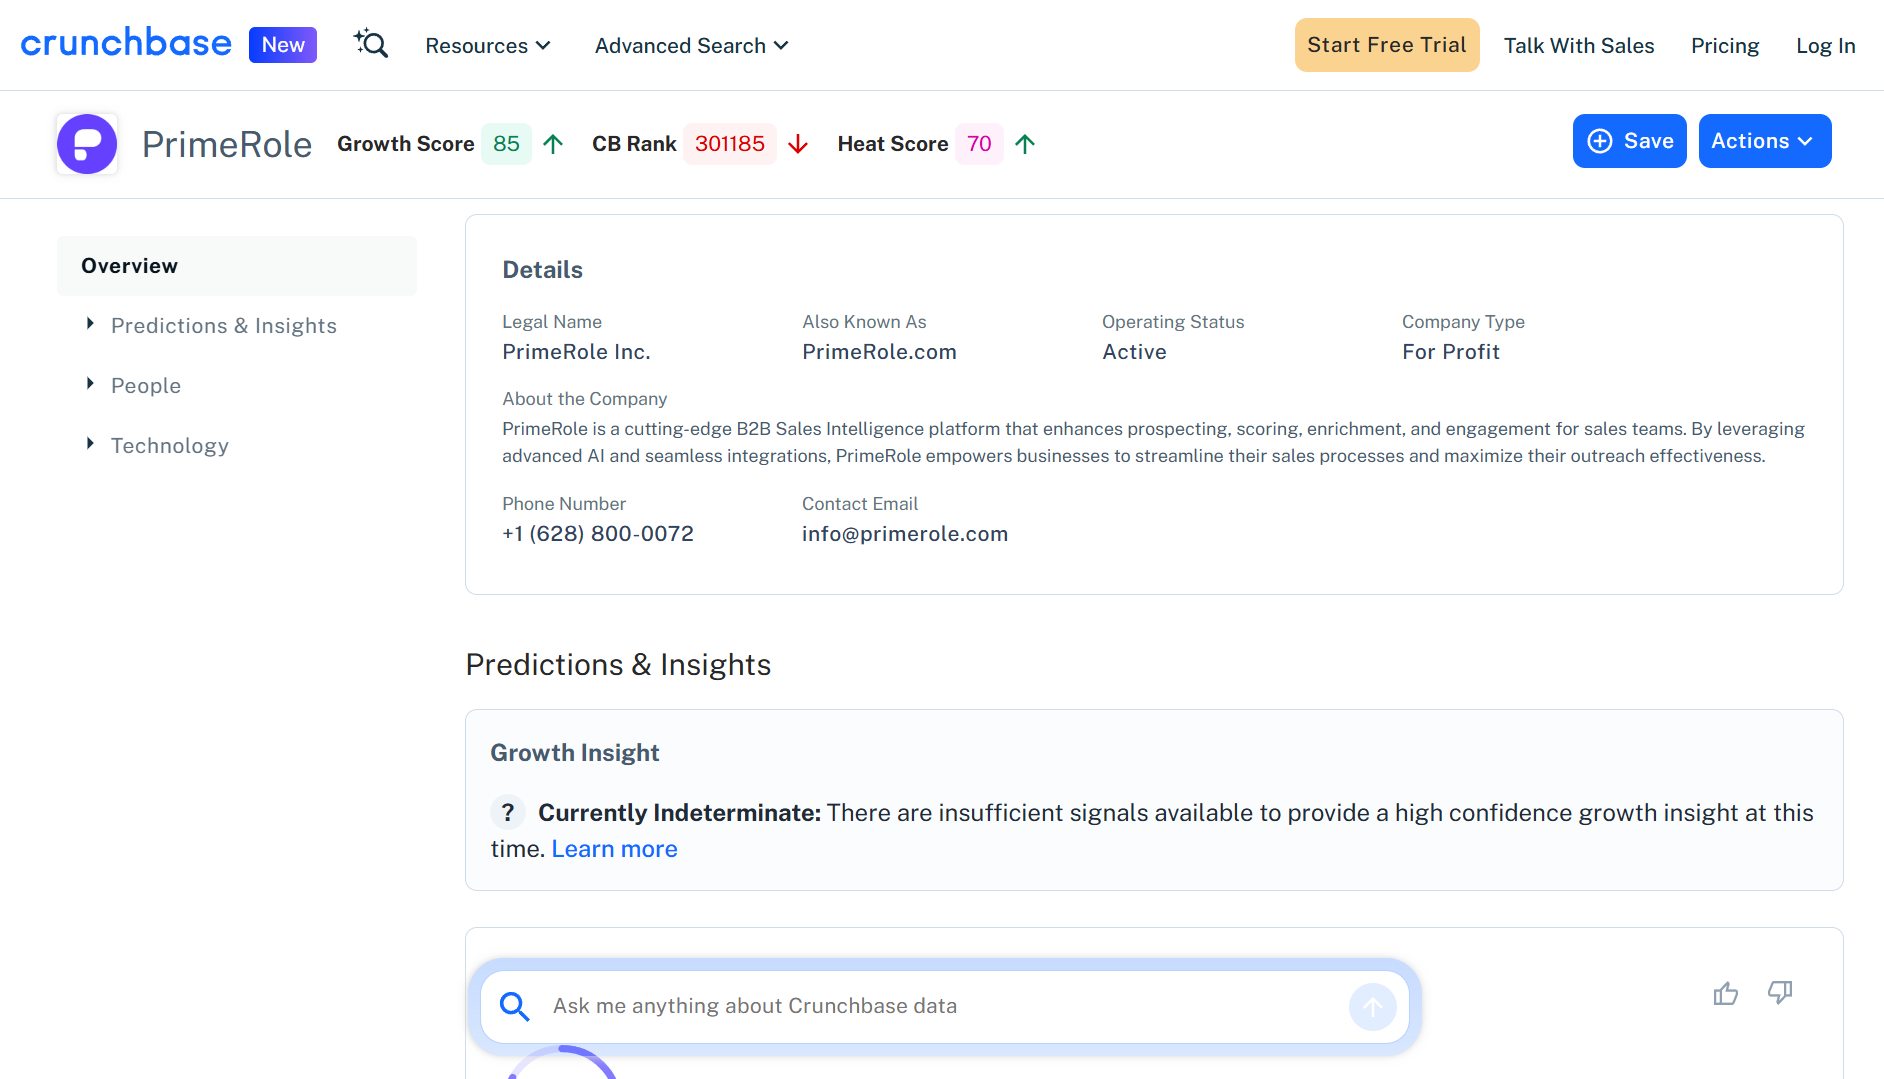Select Overview in the sidebar
This screenshot has width=1884, height=1079.
(x=129, y=265)
